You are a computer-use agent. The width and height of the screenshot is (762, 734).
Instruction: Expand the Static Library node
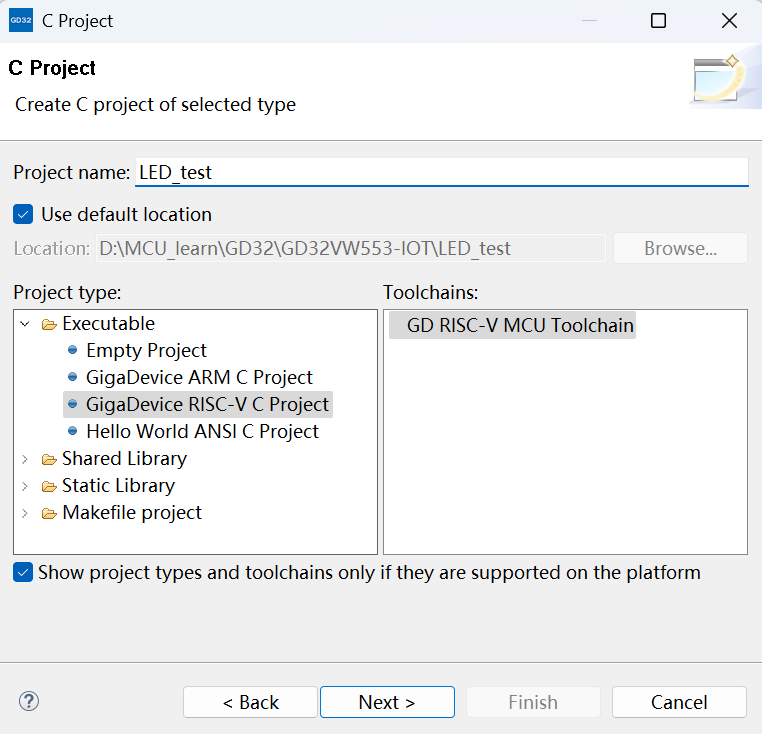pyautogui.click(x=25, y=486)
